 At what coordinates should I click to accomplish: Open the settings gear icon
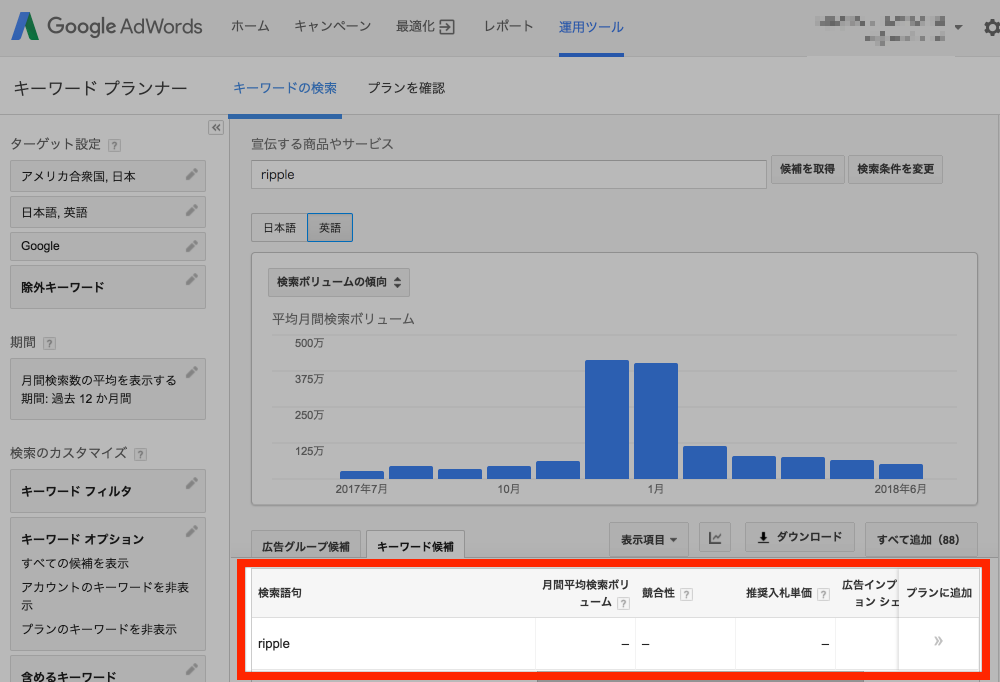(x=992, y=27)
